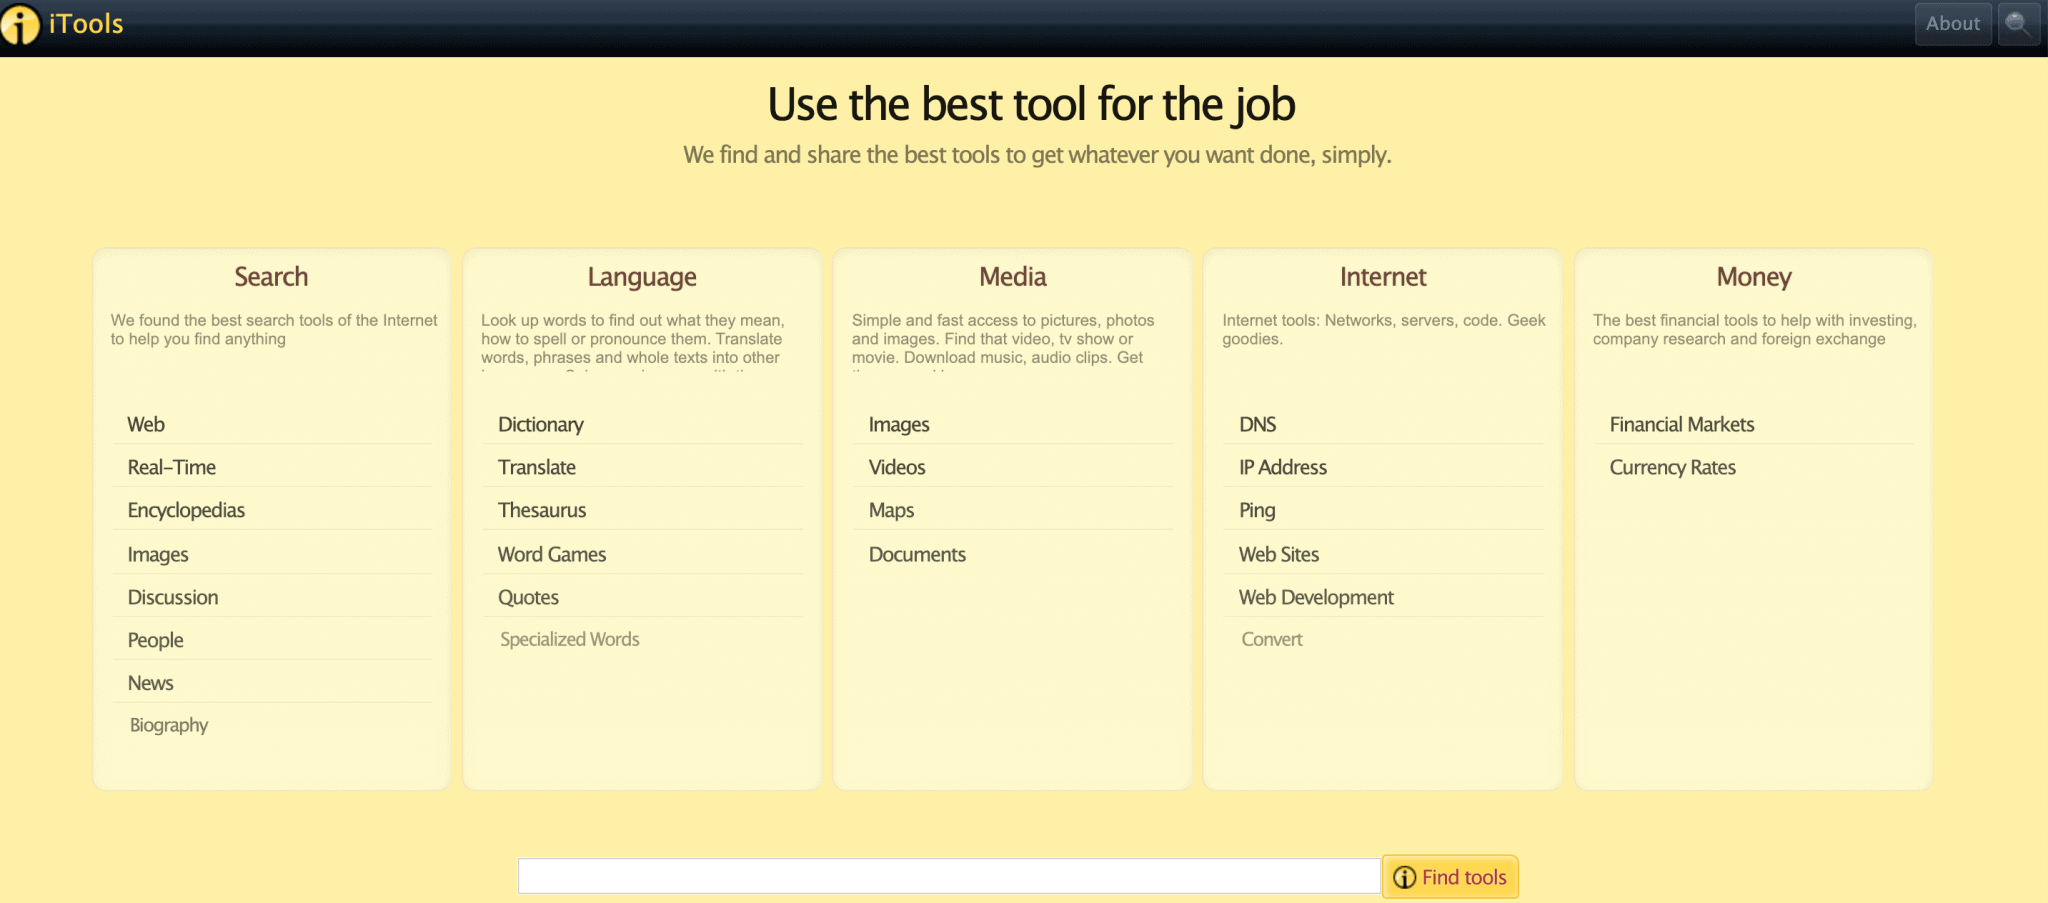The height and width of the screenshot is (903, 2048).
Task: Open the Biography link
Action: pyautogui.click(x=169, y=725)
